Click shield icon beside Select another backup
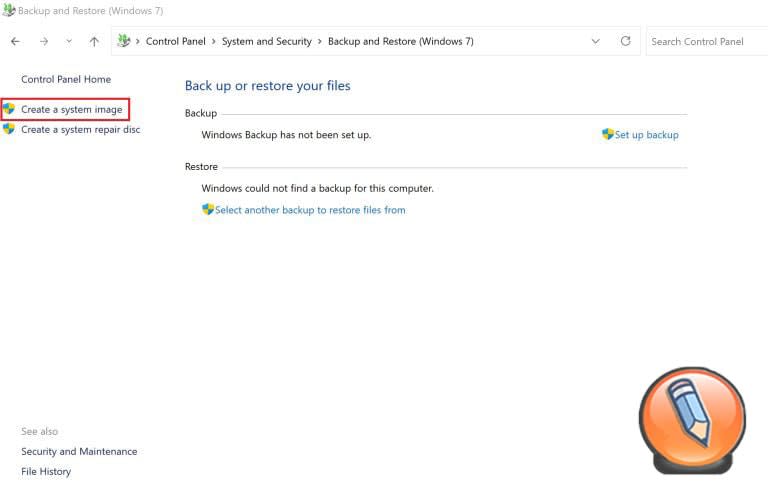The height and width of the screenshot is (492, 768). point(208,209)
